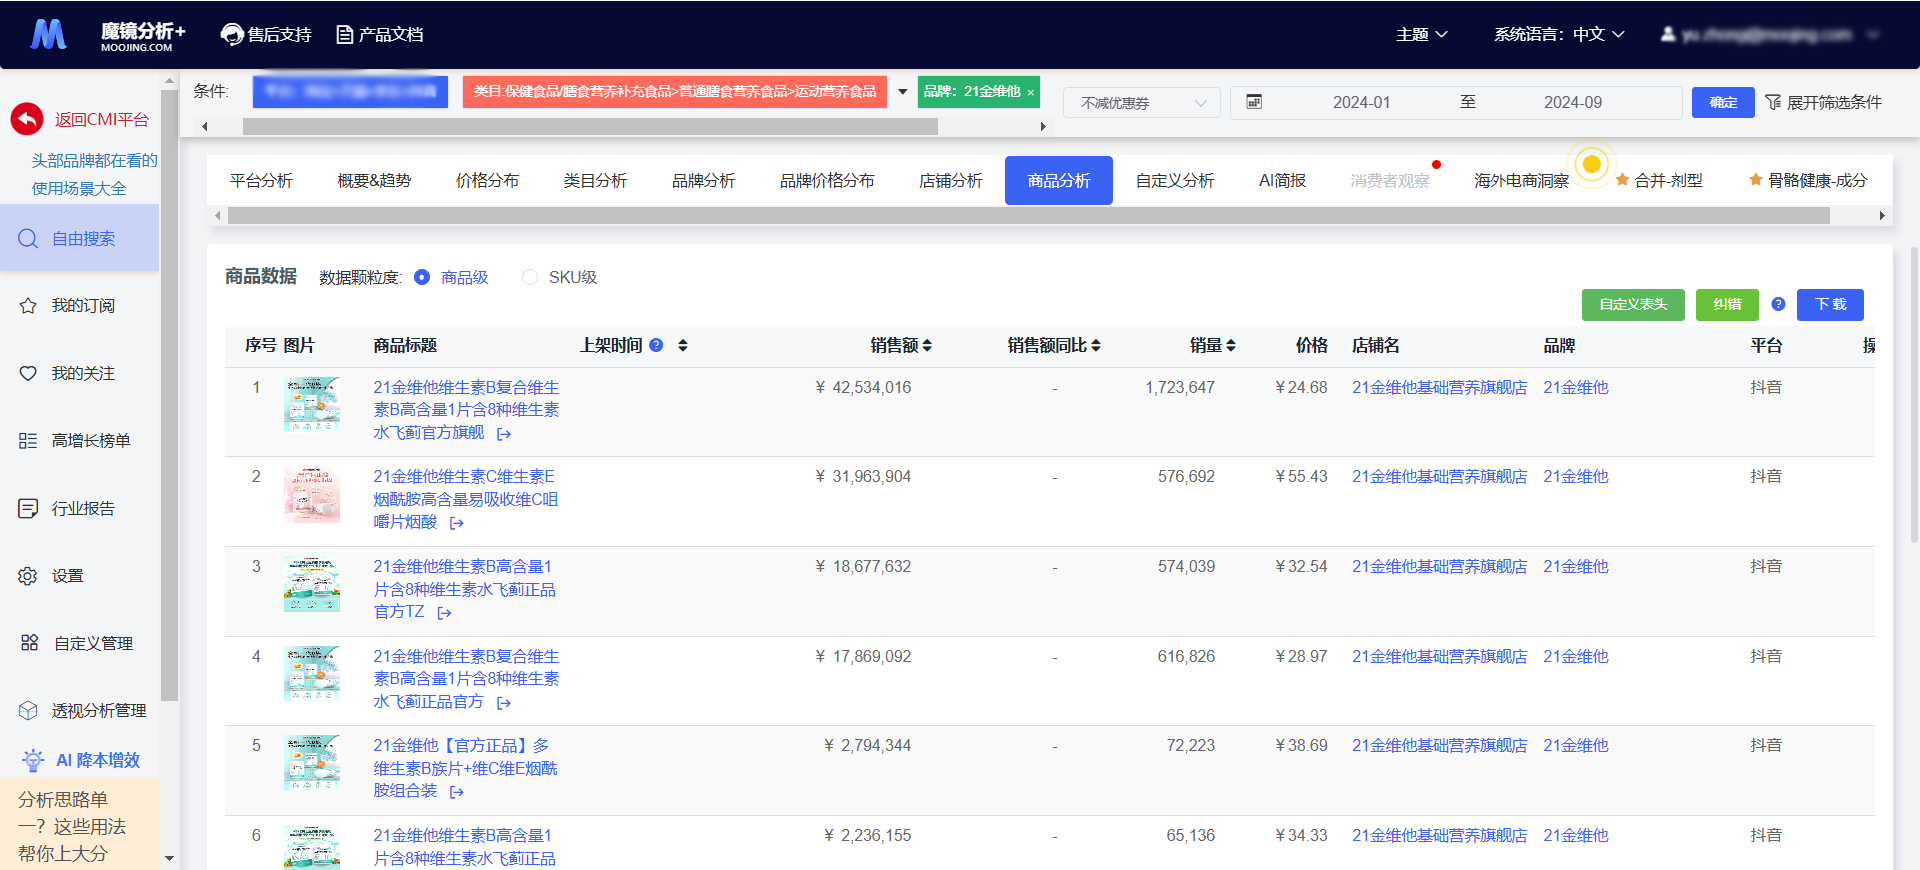1920x870 pixels.
Task: Open the 不减优惠券 dropdown
Action: click(1141, 103)
